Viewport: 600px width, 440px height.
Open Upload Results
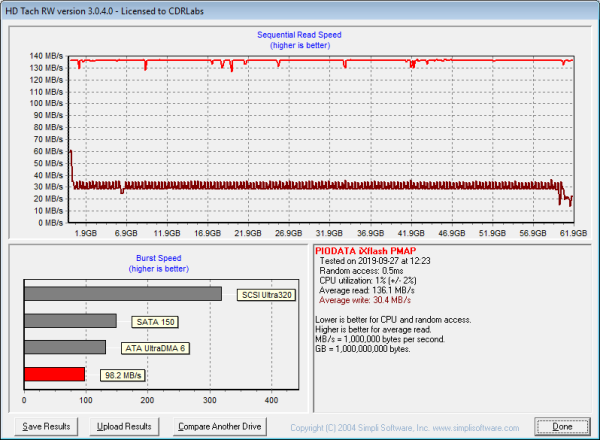click(x=124, y=426)
